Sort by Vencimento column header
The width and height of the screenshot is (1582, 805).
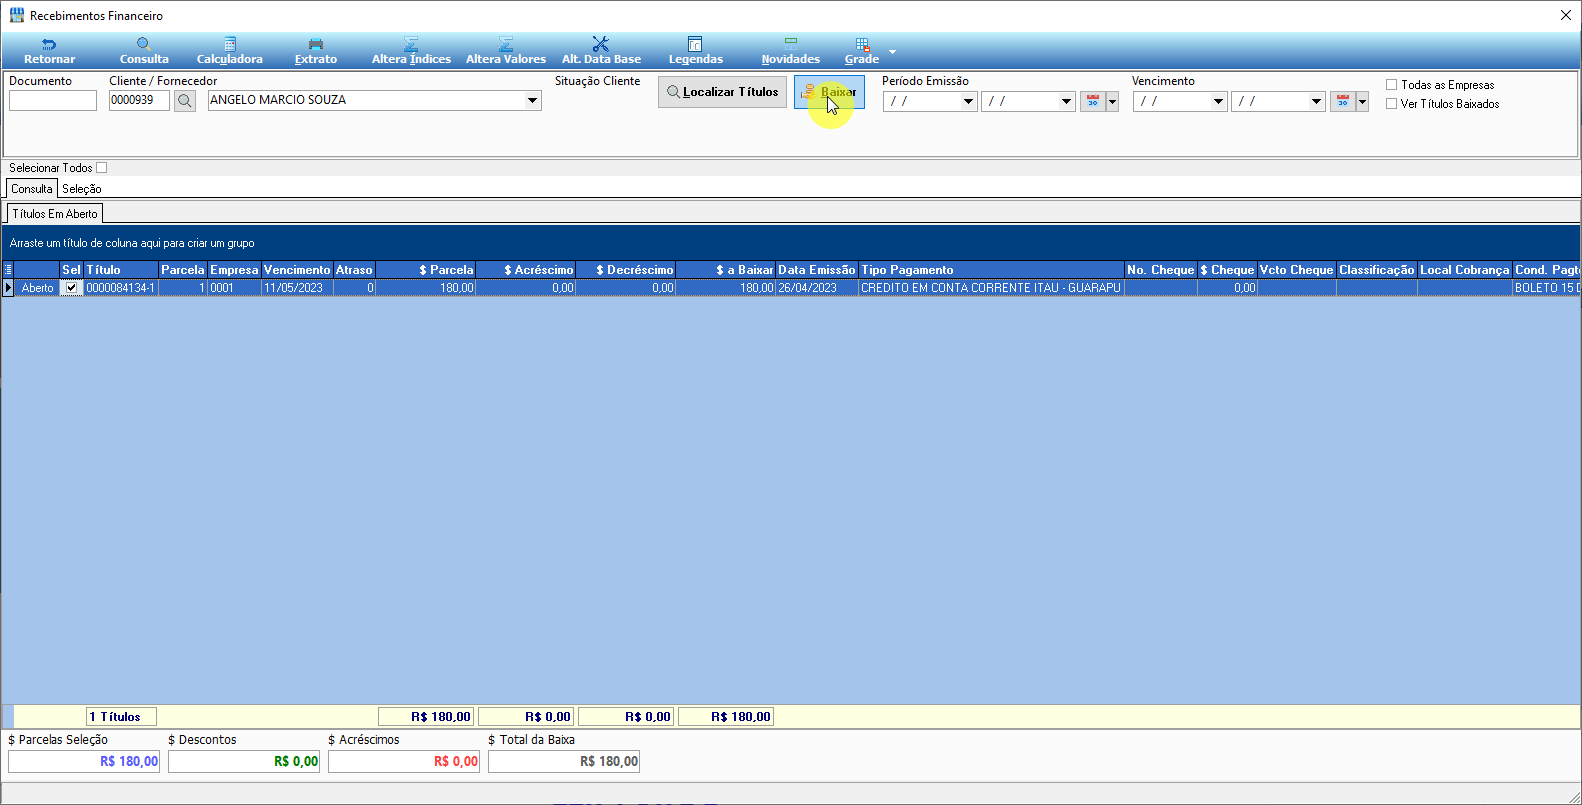tap(297, 270)
